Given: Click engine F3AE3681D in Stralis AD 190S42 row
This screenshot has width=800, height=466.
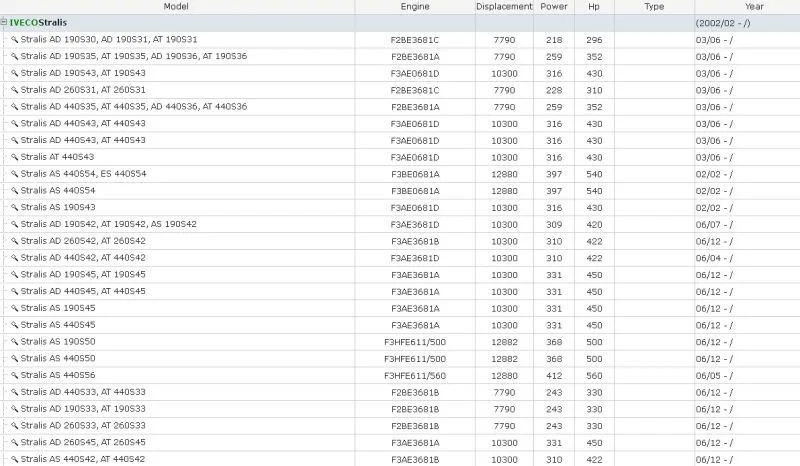Looking at the screenshot, I should pyautogui.click(x=415, y=225).
